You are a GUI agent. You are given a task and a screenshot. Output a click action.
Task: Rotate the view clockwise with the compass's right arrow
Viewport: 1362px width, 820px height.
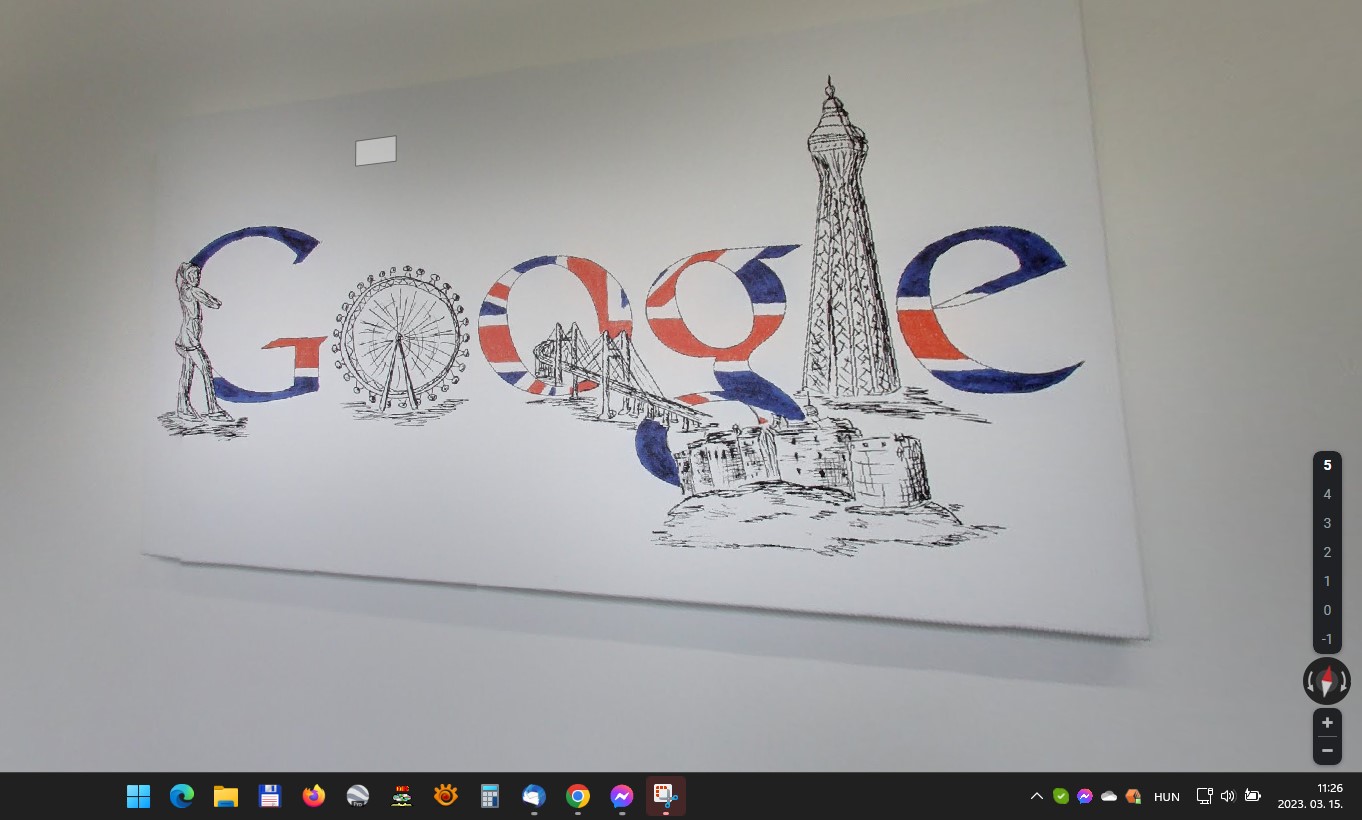point(1344,682)
